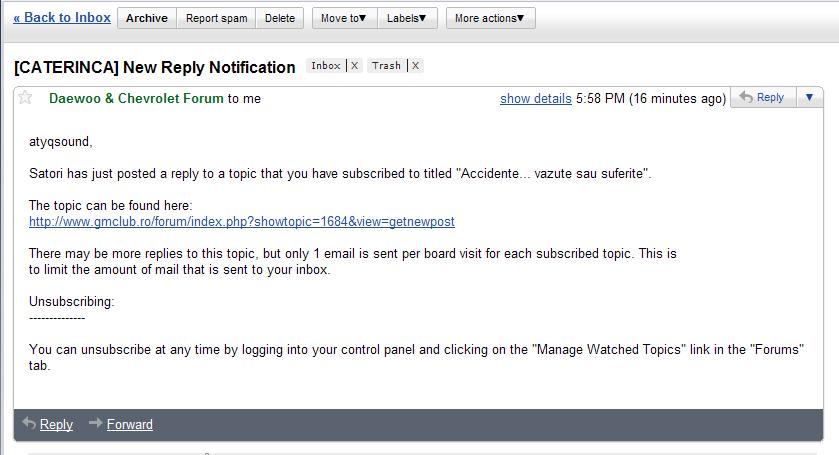Image resolution: width=839 pixels, height=455 pixels.
Task: Open the More actions menu
Action: (x=490, y=18)
